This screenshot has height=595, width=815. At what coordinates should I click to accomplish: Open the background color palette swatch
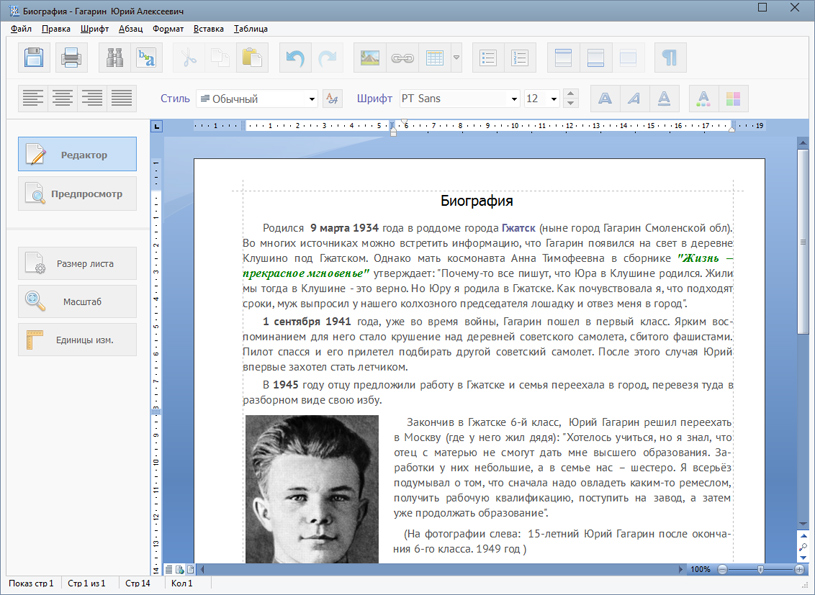point(733,98)
